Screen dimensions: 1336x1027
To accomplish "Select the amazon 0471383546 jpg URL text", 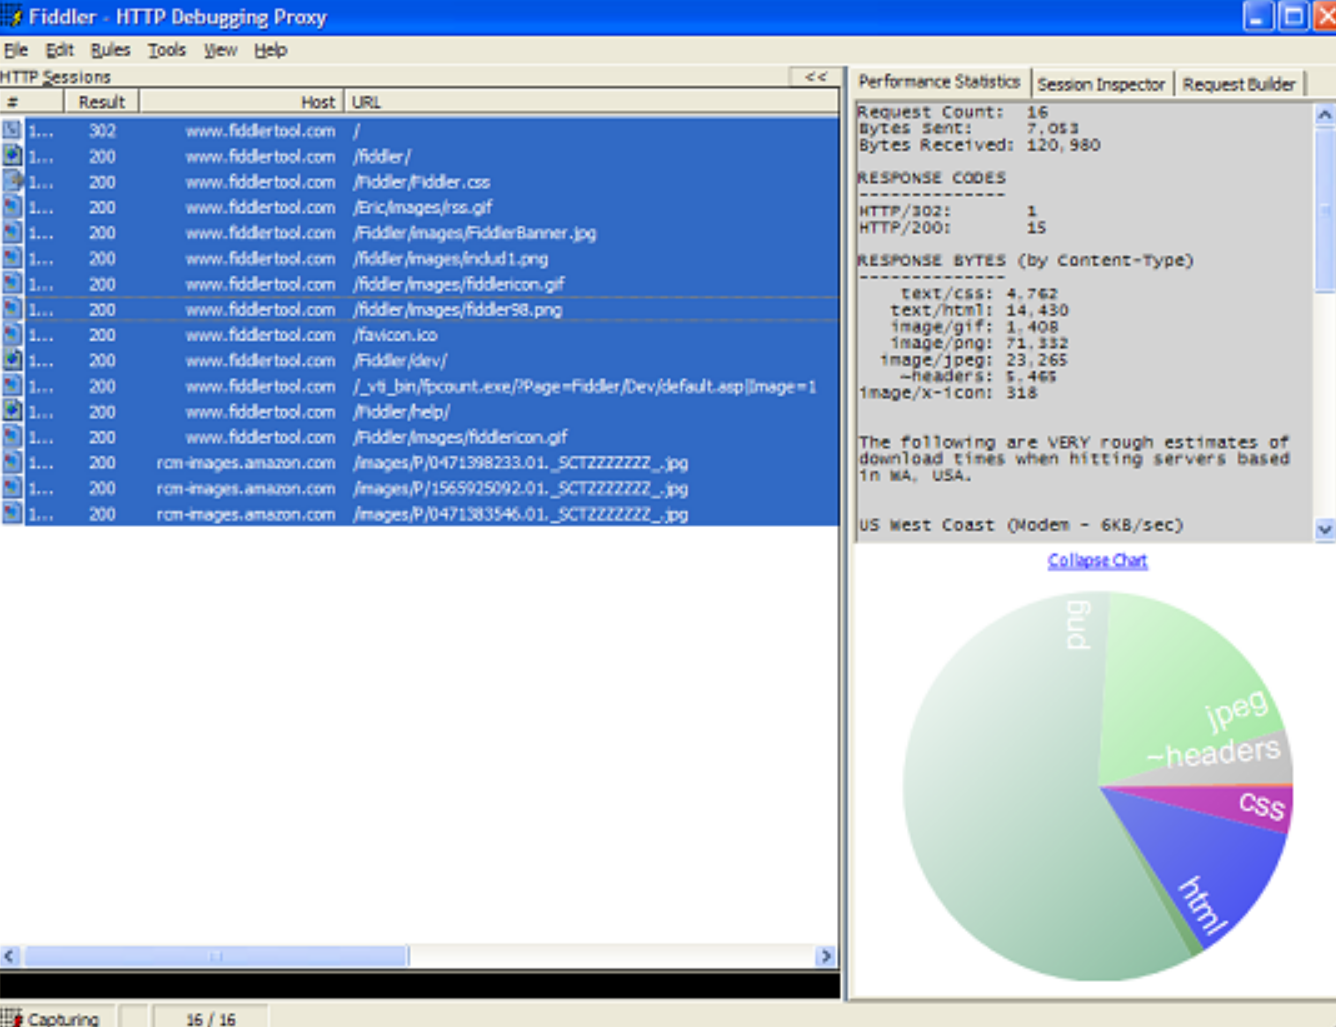I will (x=520, y=514).
